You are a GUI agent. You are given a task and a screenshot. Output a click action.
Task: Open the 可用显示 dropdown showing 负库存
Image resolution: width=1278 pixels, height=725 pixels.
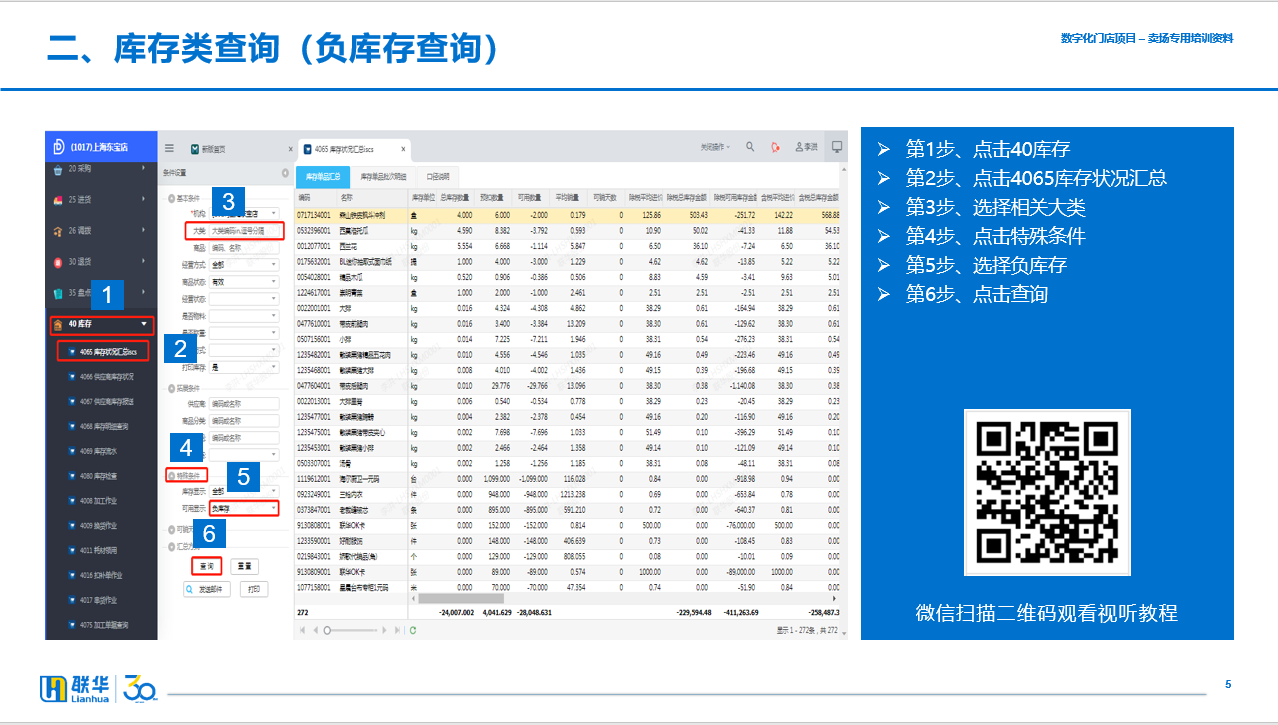tap(244, 509)
